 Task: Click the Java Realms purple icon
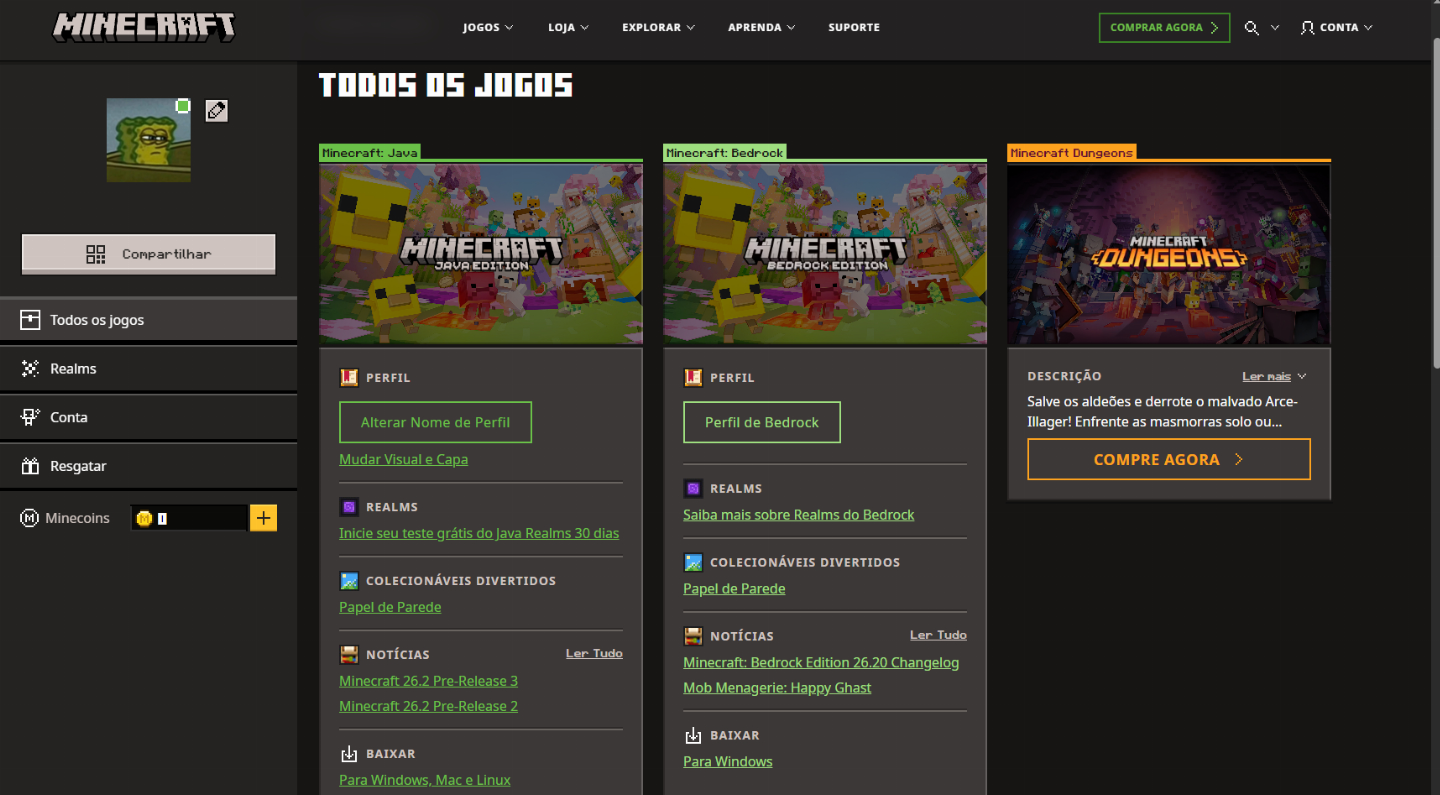[x=349, y=507]
